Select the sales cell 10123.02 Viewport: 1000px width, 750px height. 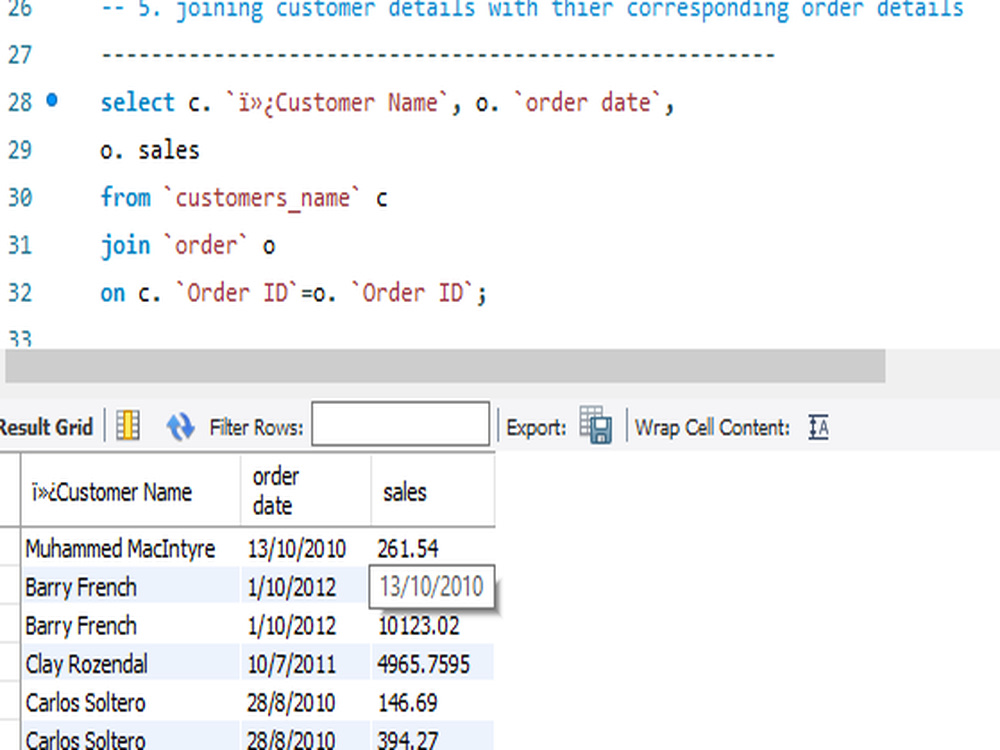[x=432, y=626]
